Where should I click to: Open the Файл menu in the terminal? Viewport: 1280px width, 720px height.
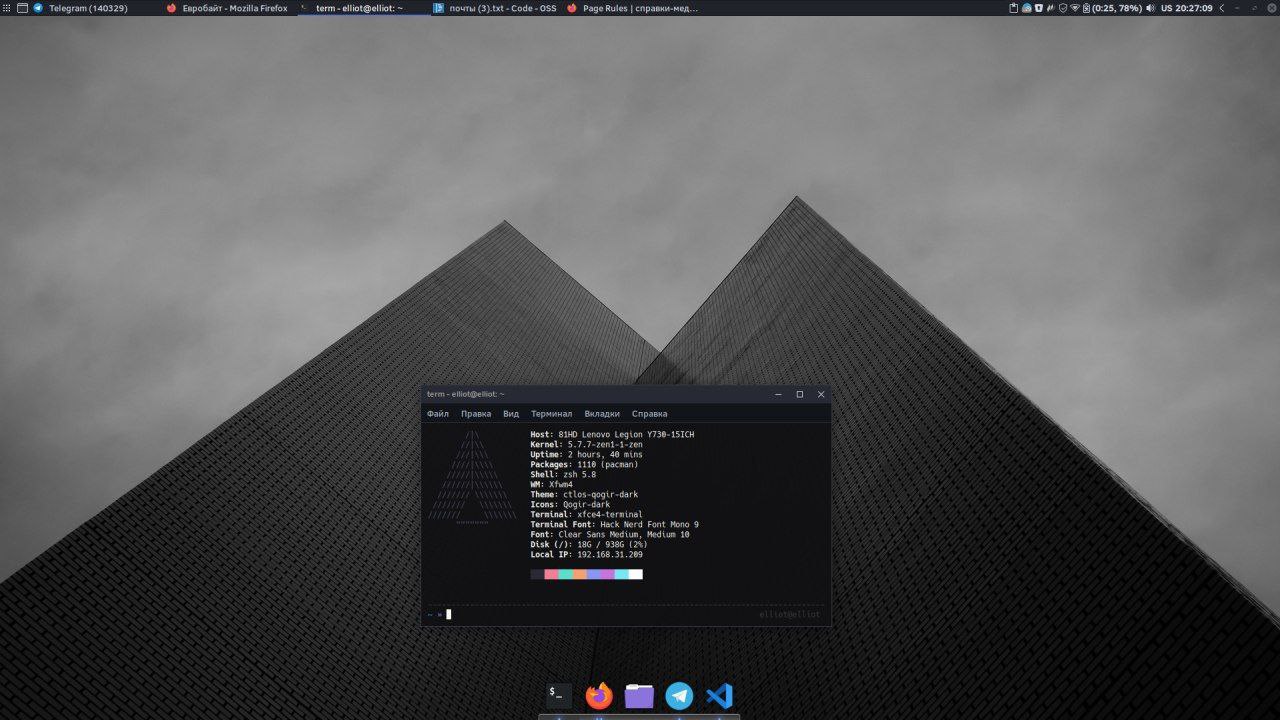(x=437, y=414)
